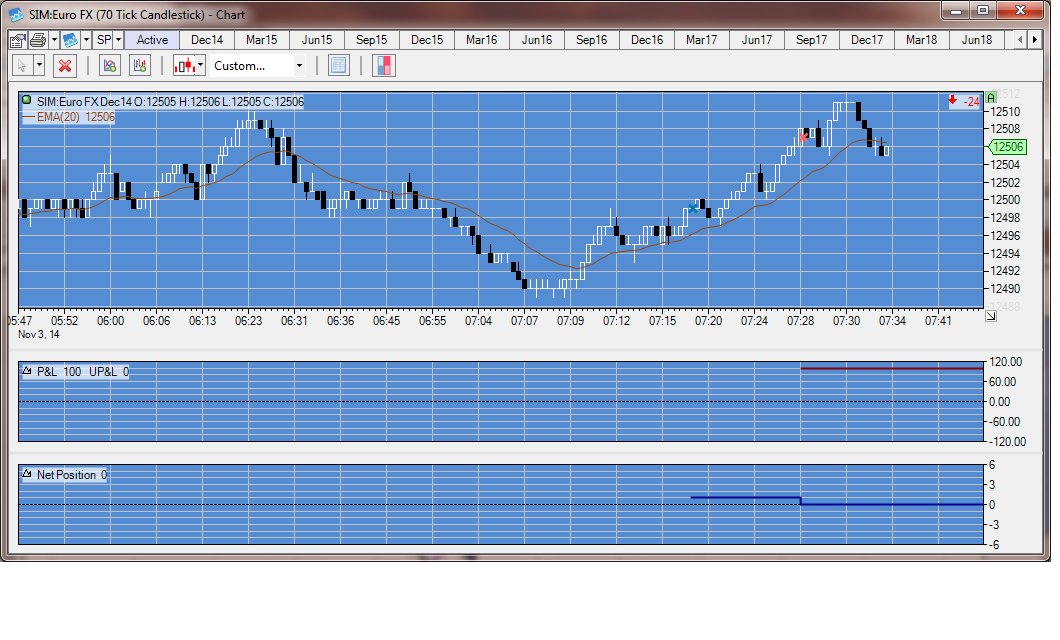The width and height of the screenshot is (1060, 640).
Task: Open the dropdown beside the blue chart icon
Action: (86, 40)
